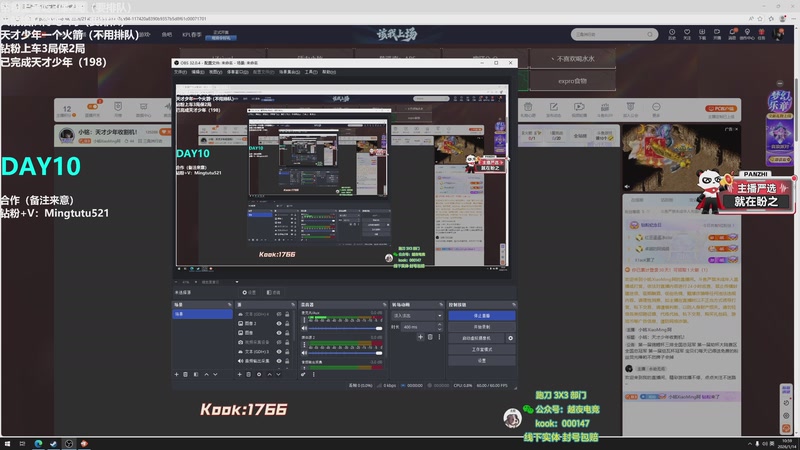Viewport: 800px width, 450px height.
Task: Mute the second mixer channel speaker icon
Action: (305, 353)
